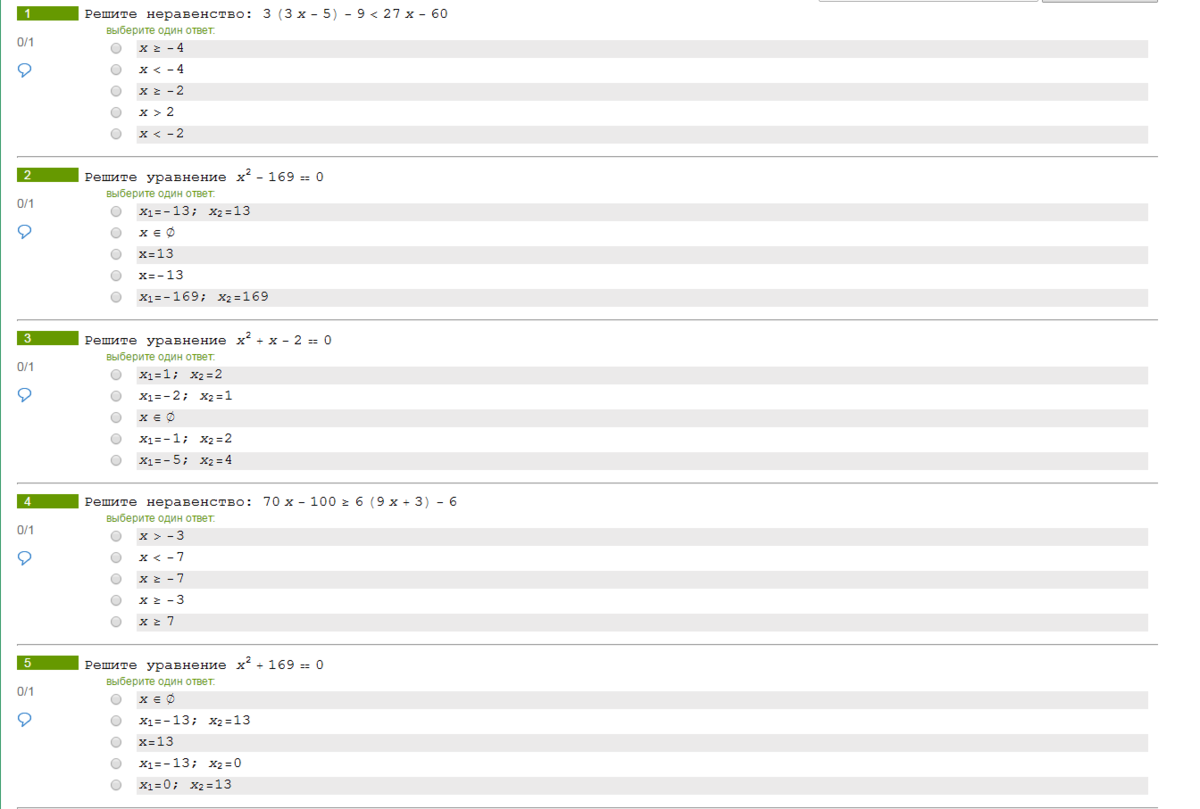Screen dimensions: 1200x809
Task: Mark x < −7 in question 4
Action: (116, 558)
